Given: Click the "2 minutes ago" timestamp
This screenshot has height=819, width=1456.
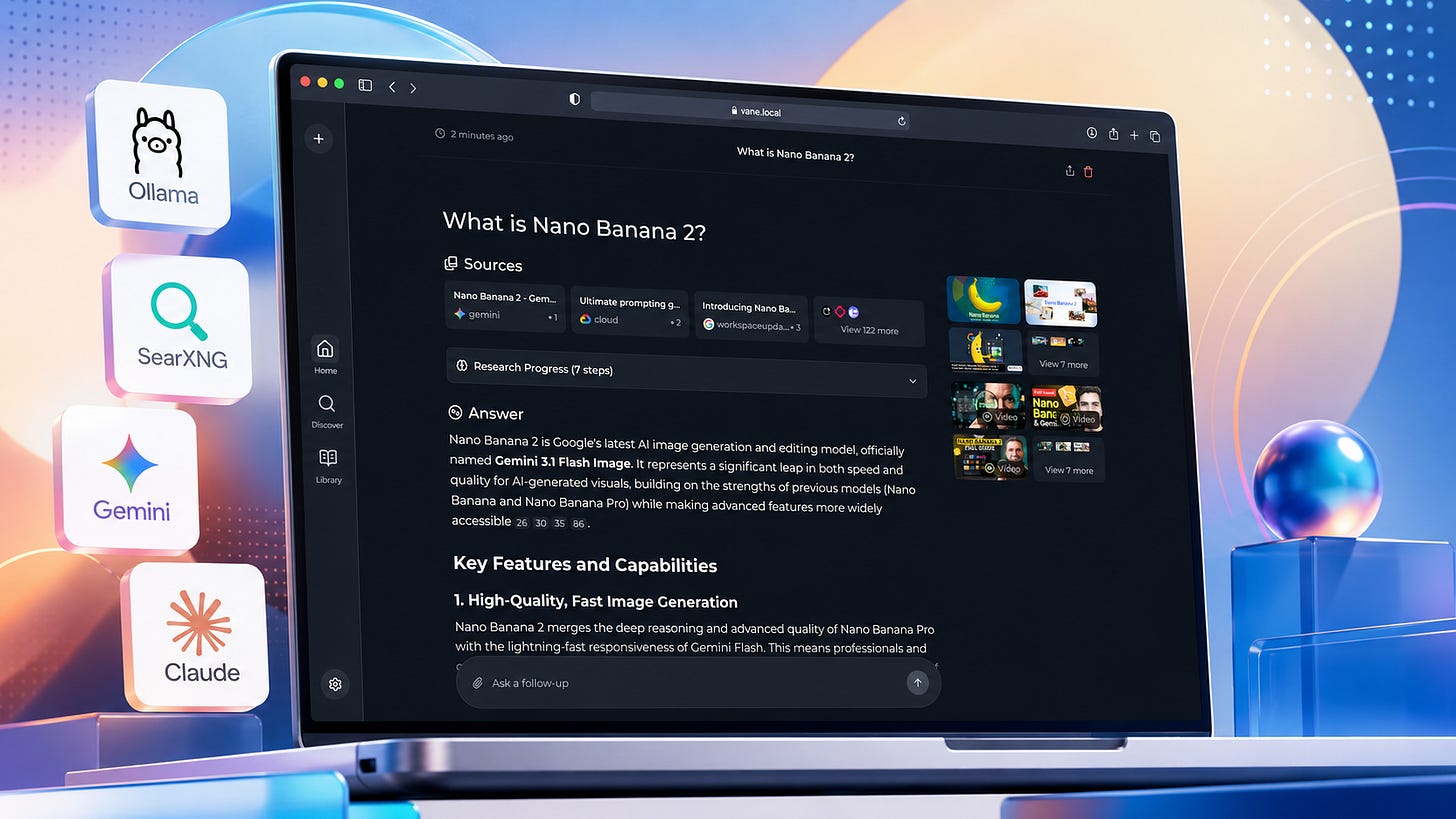Looking at the screenshot, I should coord(482,135).
